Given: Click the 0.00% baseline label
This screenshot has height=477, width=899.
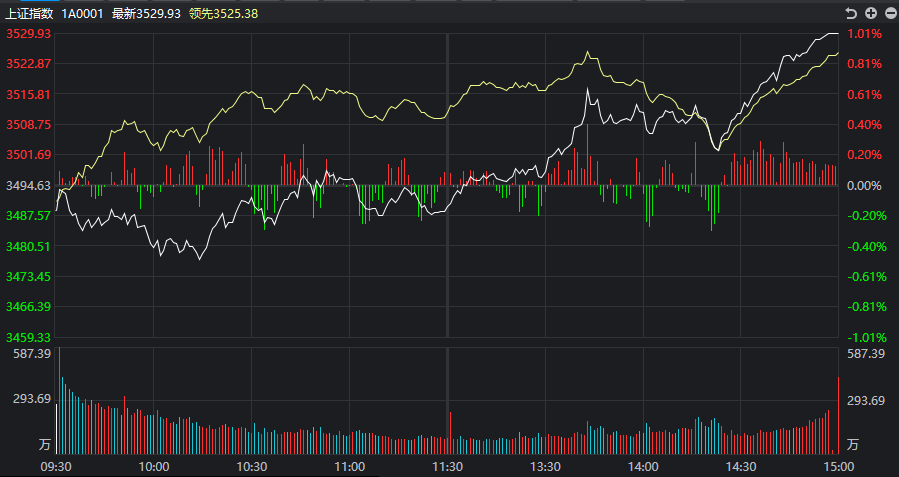Looking at the screenshot, I should tap(865, 185).
